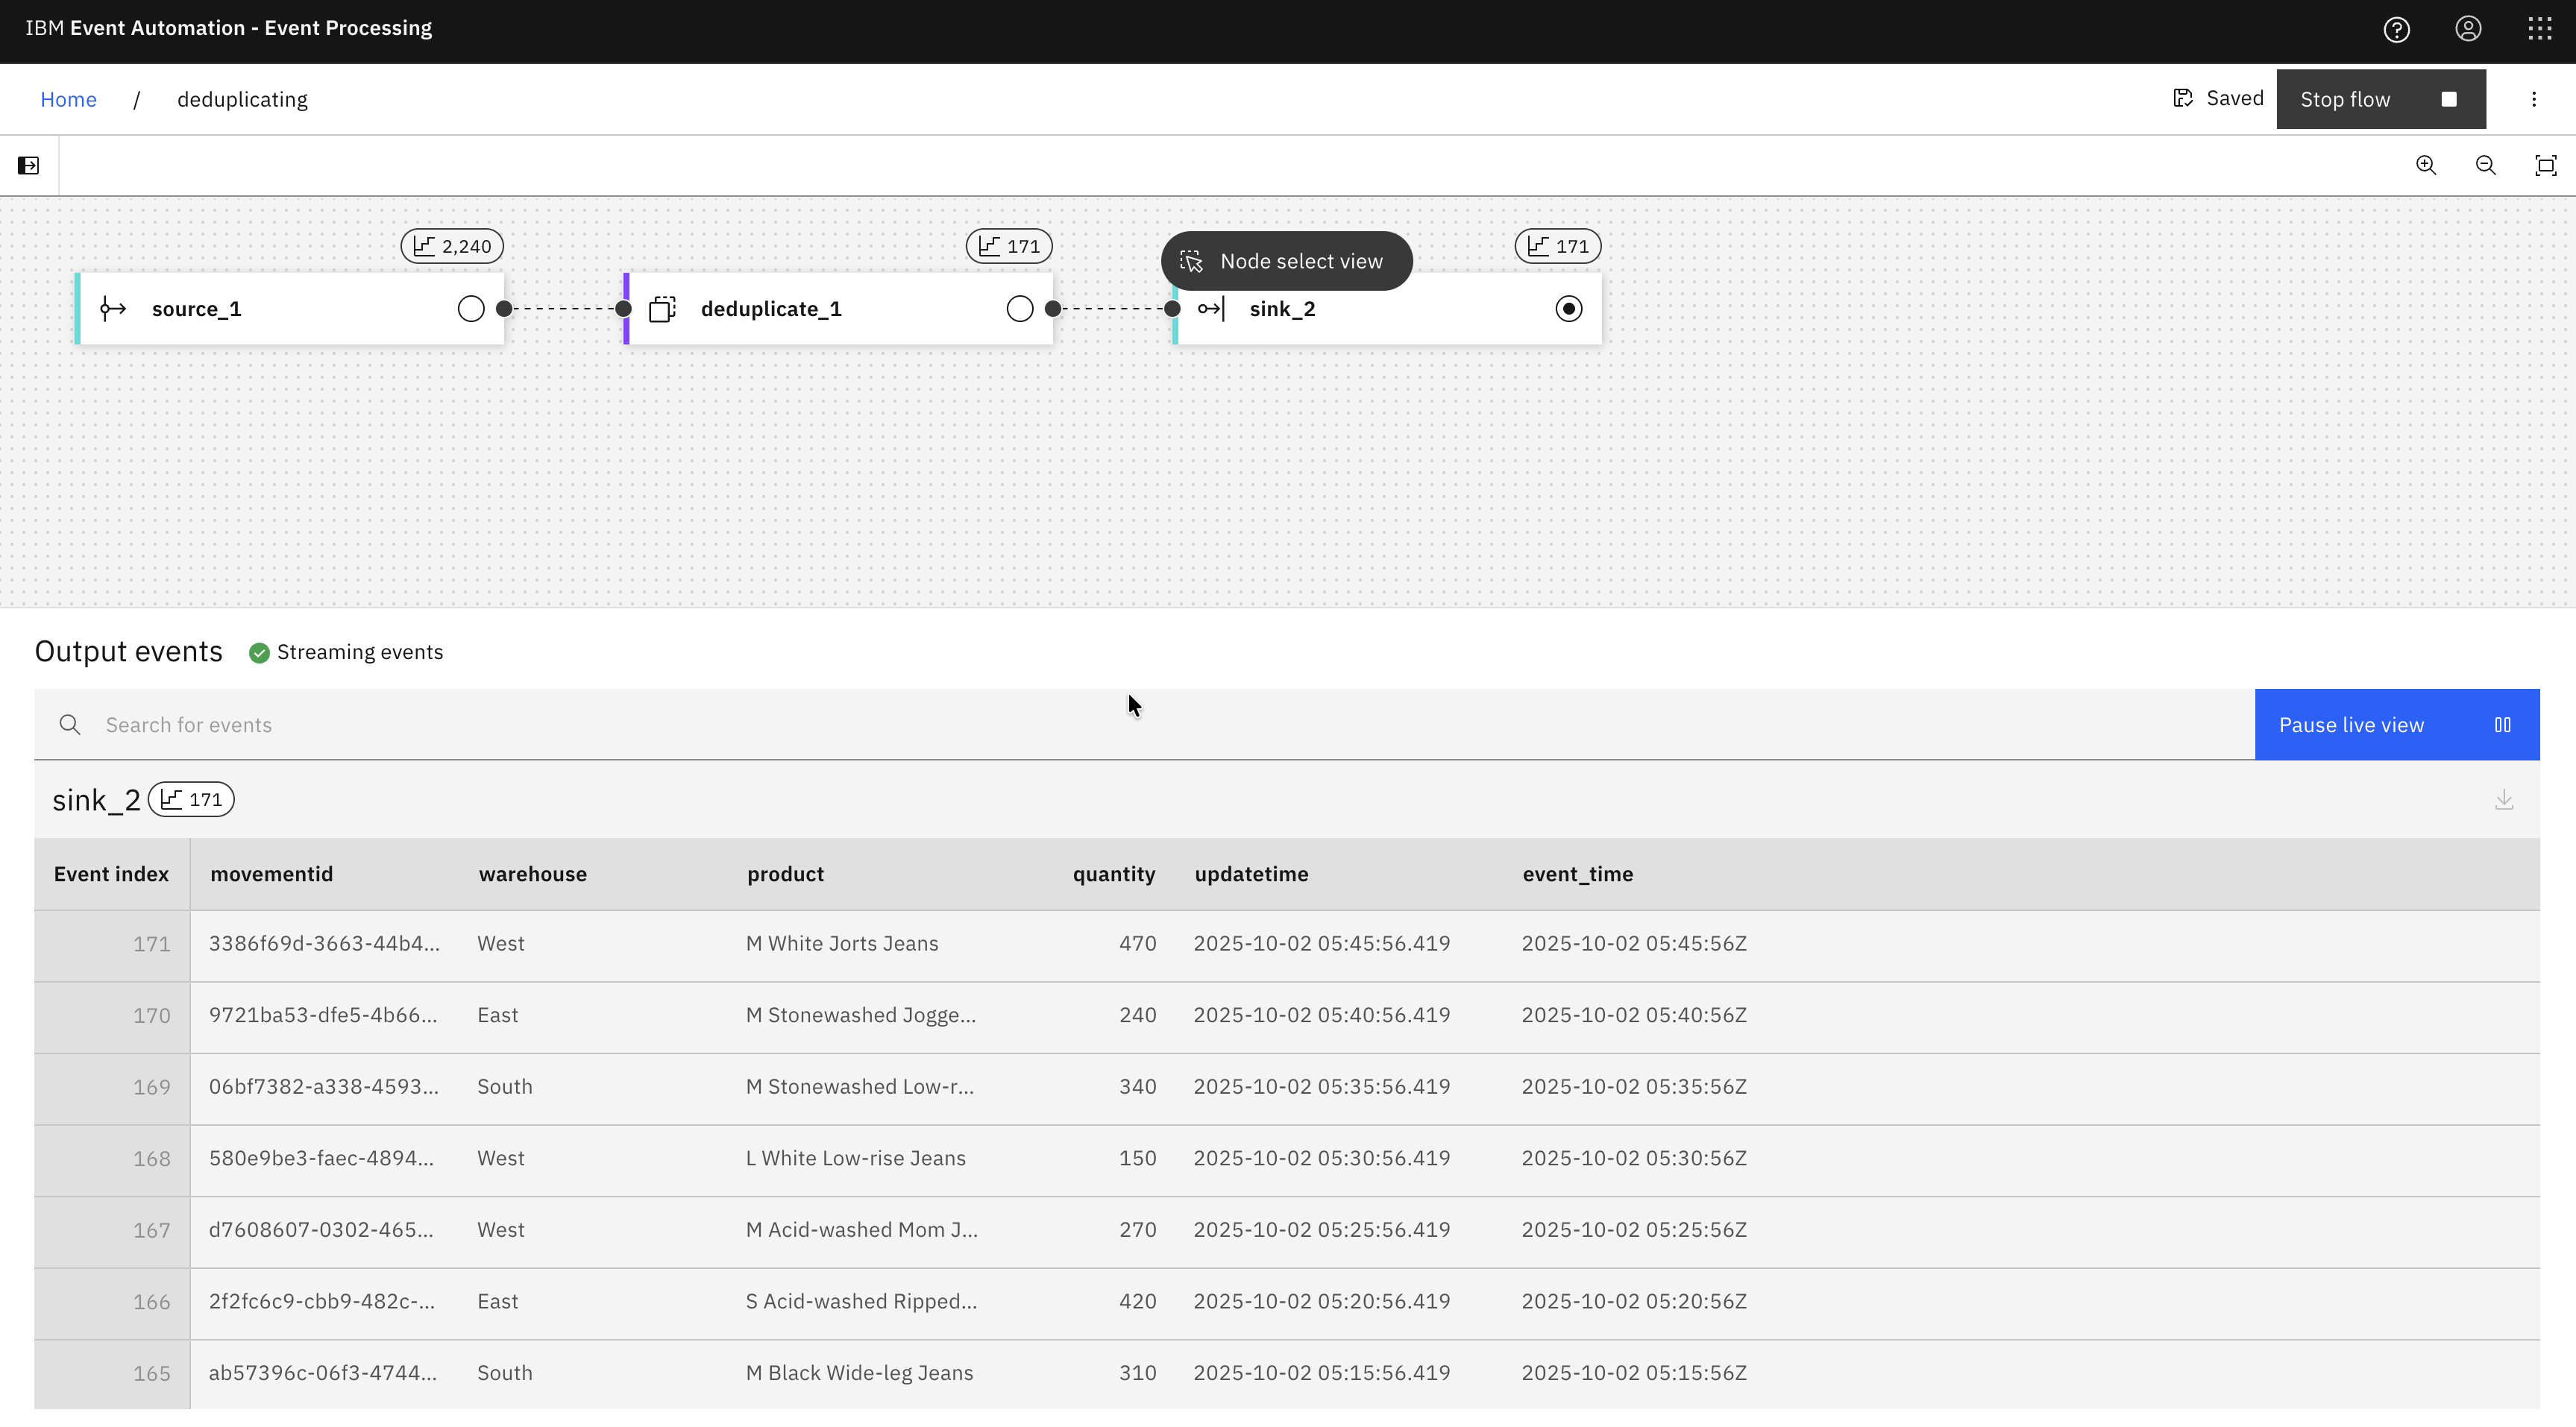Select the filled port on sink_2 node
Viewport: 2576px width, 1427px height.
click(1568, 308)
